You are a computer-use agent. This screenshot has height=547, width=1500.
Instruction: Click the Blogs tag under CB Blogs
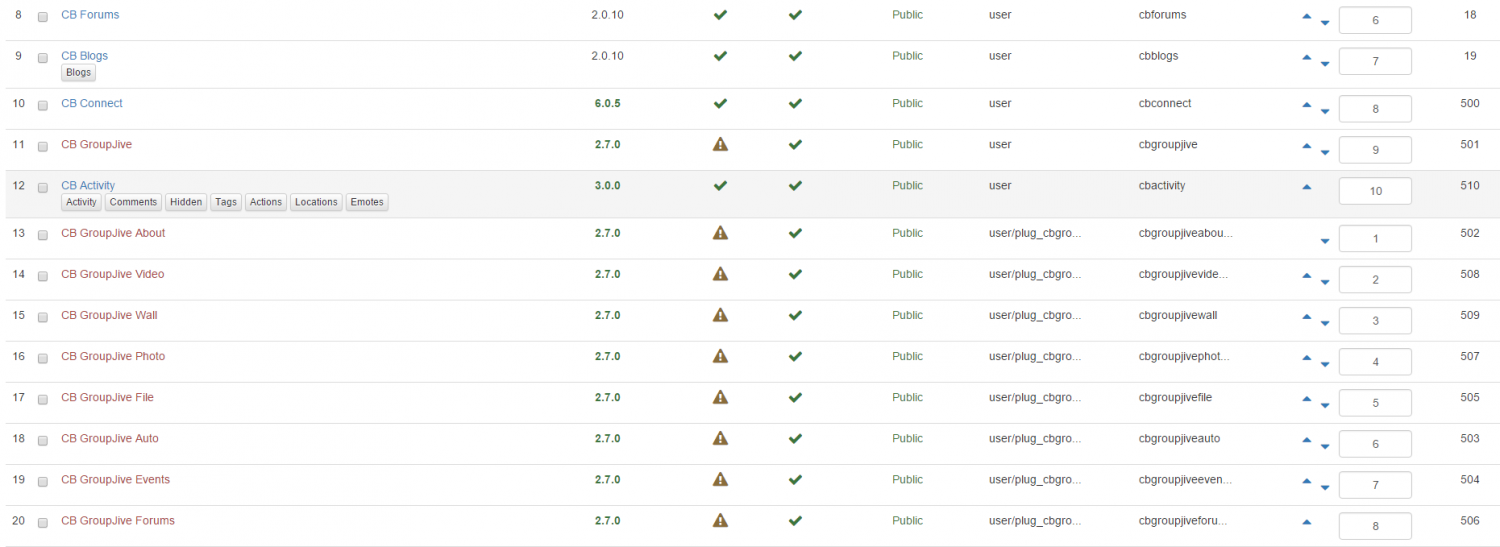[x=78, y=72]
